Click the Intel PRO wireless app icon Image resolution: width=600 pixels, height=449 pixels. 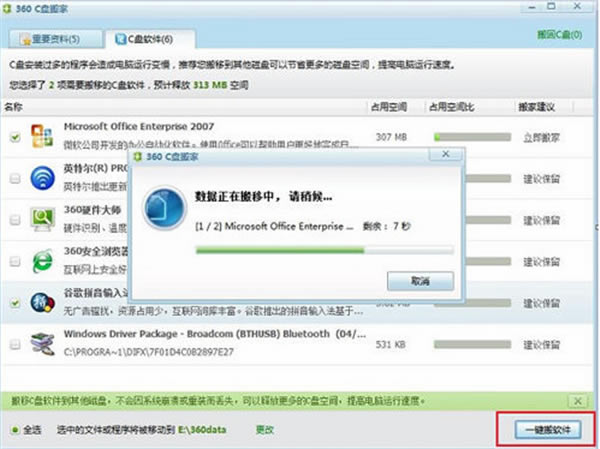tap(42, 178)
